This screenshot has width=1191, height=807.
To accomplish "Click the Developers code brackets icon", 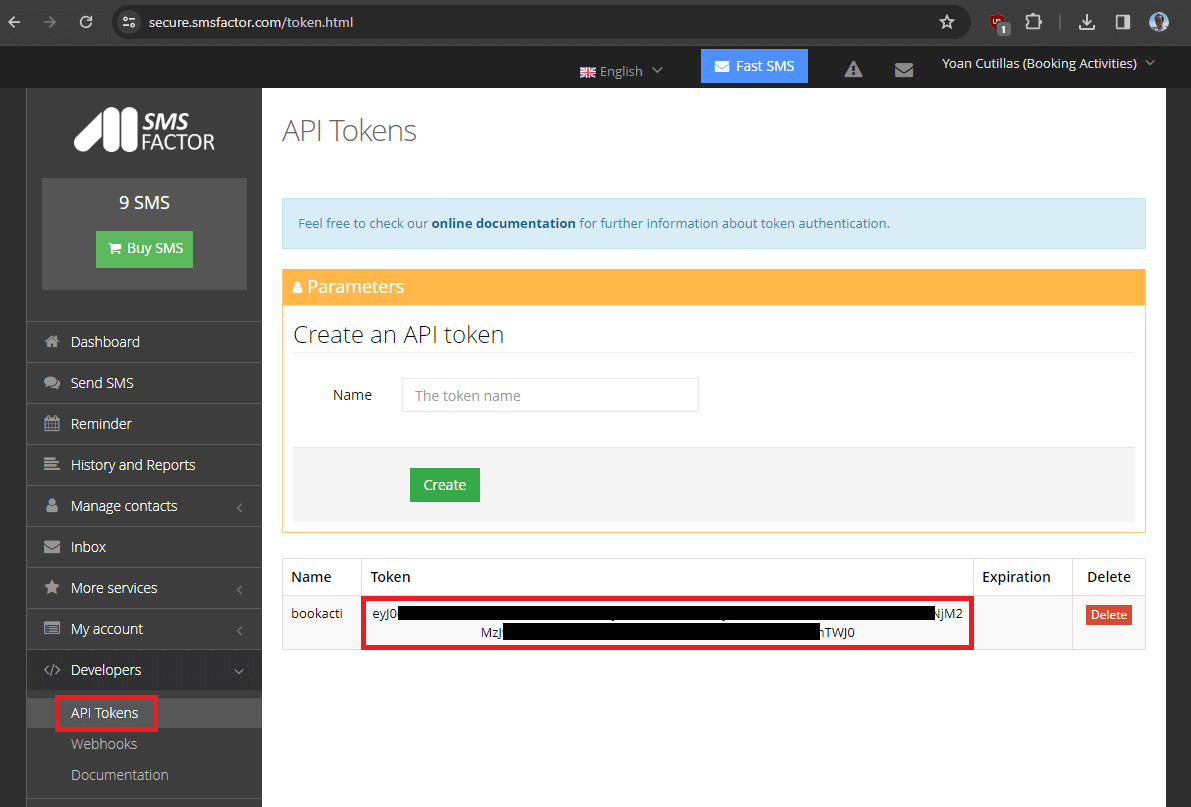I will (x=52, y=669).
